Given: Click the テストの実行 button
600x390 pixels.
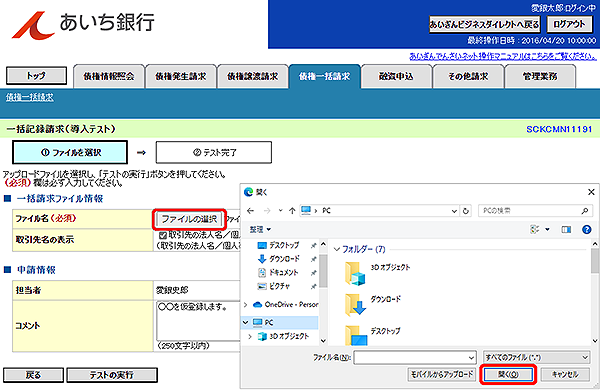Looking at the screenshot, I should coord(112,375).
